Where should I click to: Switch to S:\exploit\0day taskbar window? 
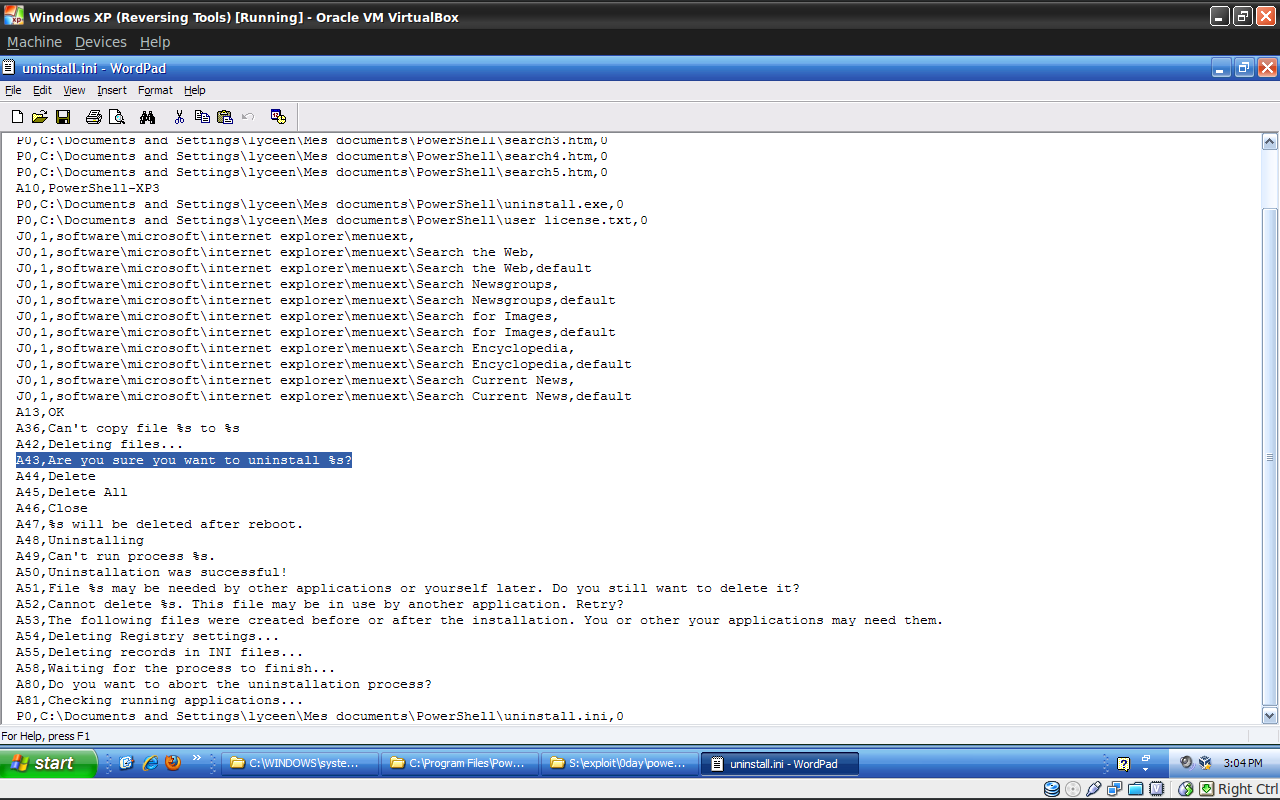(x=620, y=763)
